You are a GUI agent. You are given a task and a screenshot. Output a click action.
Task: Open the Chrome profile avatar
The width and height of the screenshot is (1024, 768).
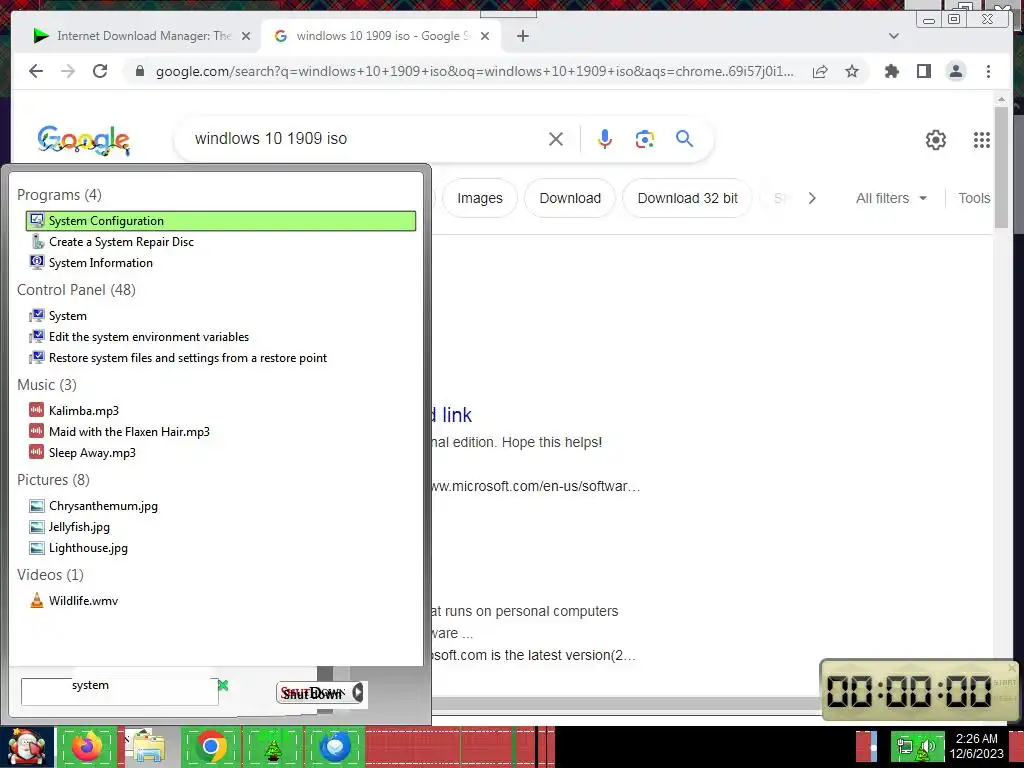click(x=955, y=71)
